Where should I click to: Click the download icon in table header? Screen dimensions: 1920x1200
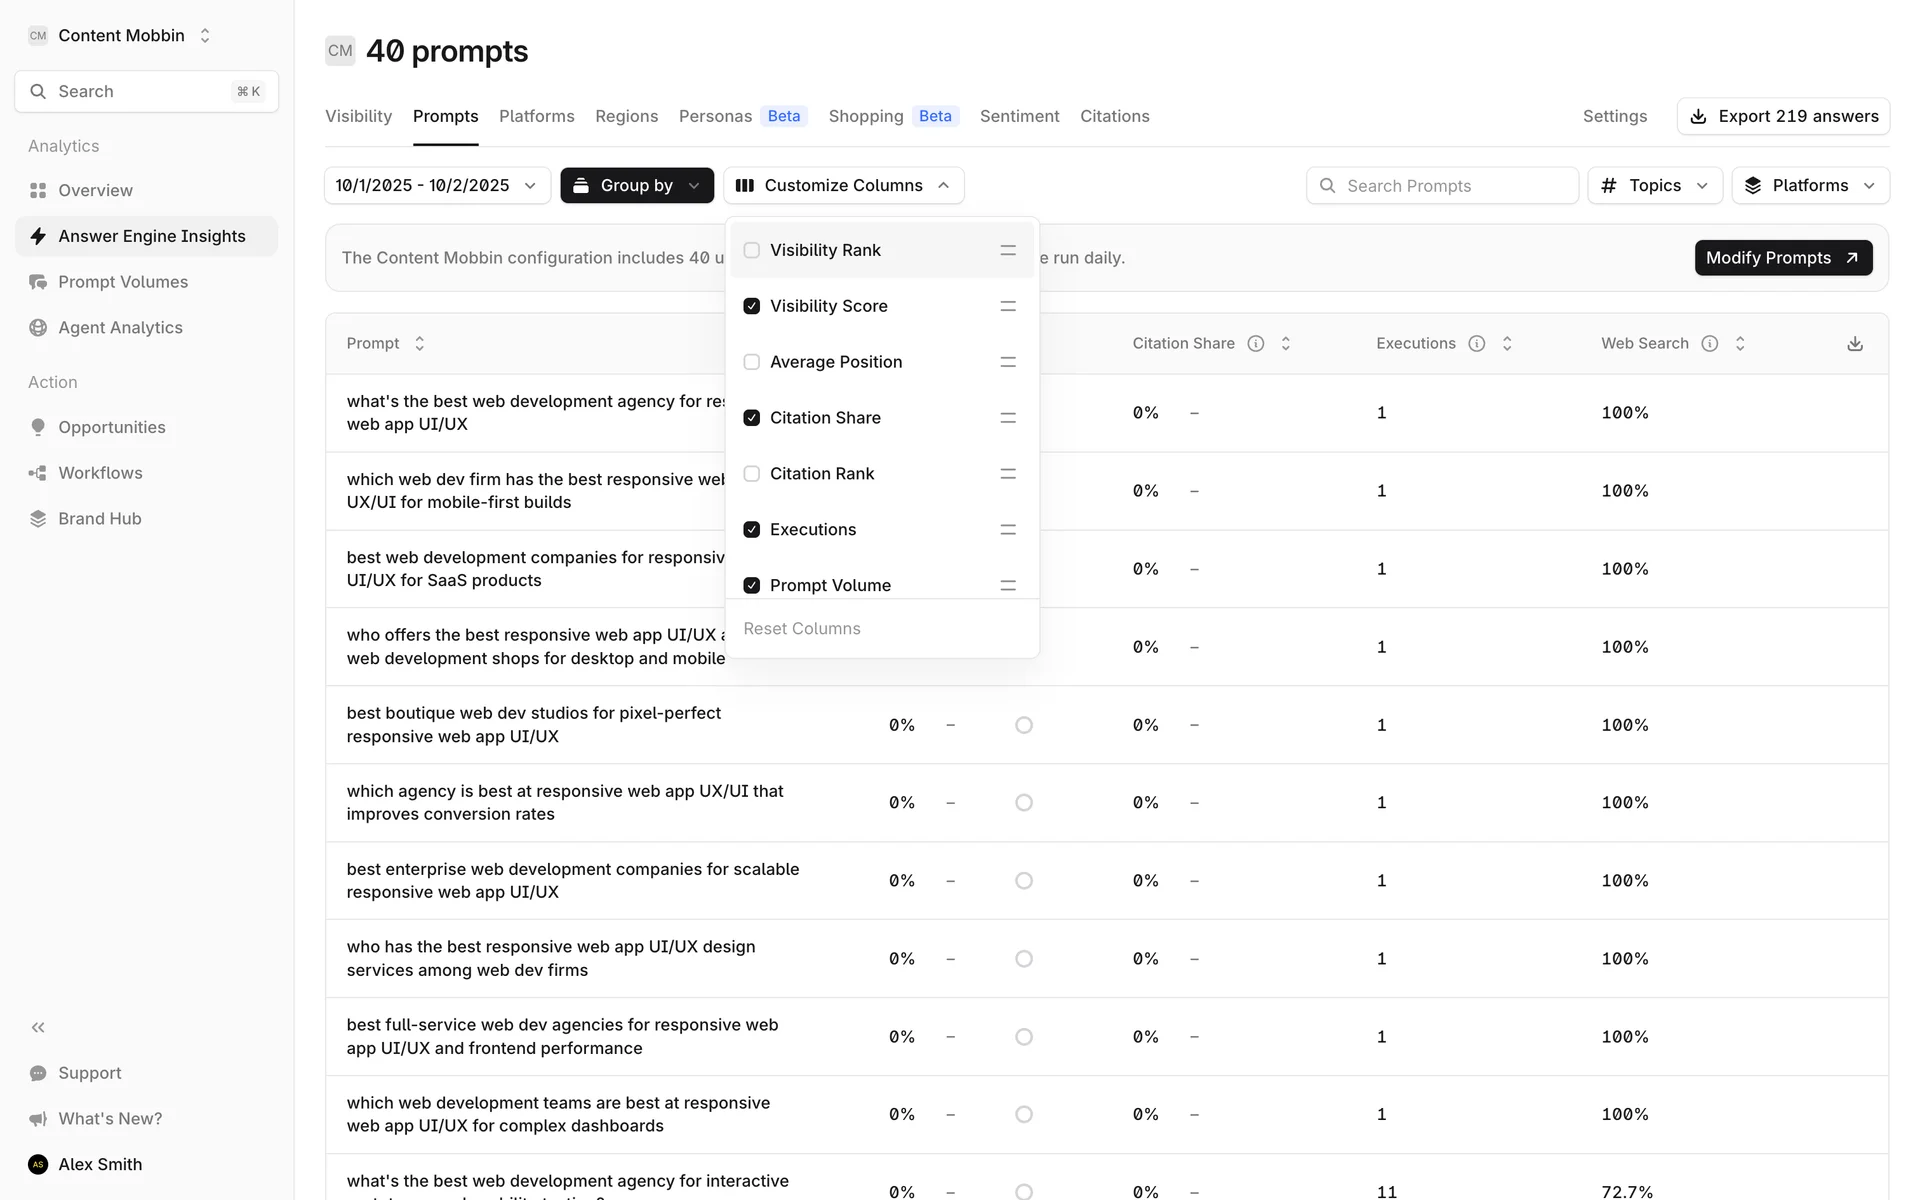coord(1854,344)
